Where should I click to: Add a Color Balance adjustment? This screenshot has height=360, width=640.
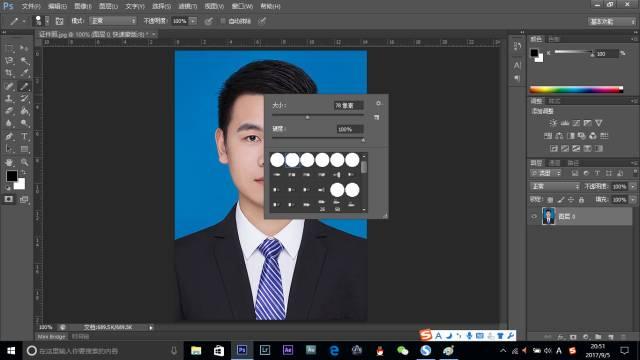point(559,136)
